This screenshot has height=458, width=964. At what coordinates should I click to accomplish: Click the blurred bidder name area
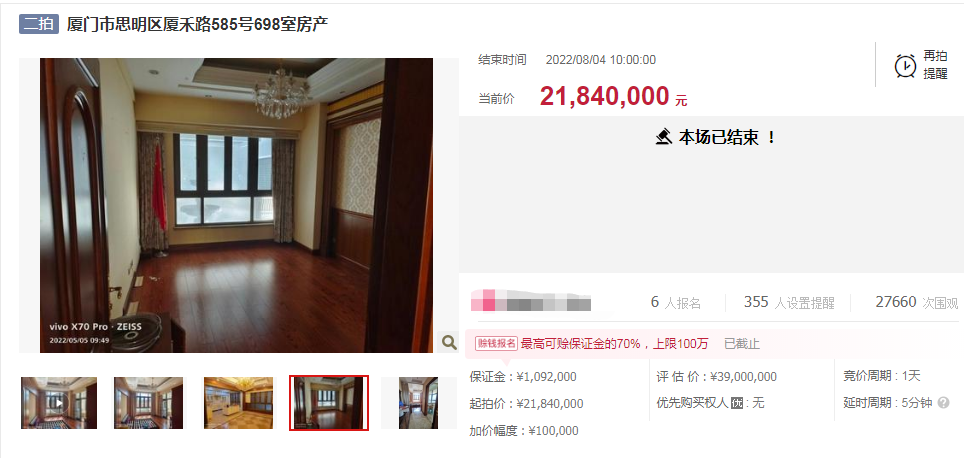coord(531,304)
